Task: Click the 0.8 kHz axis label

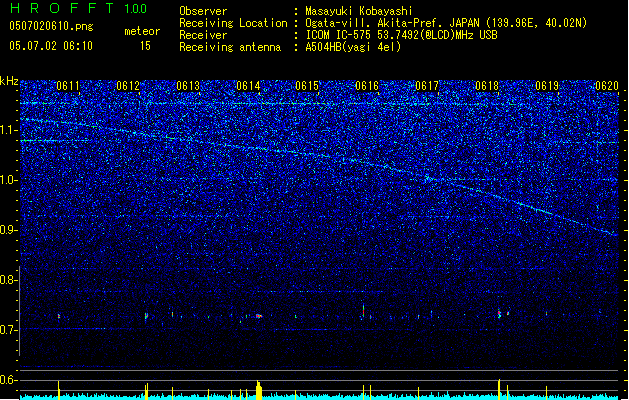Action: [x=9, y=280]
